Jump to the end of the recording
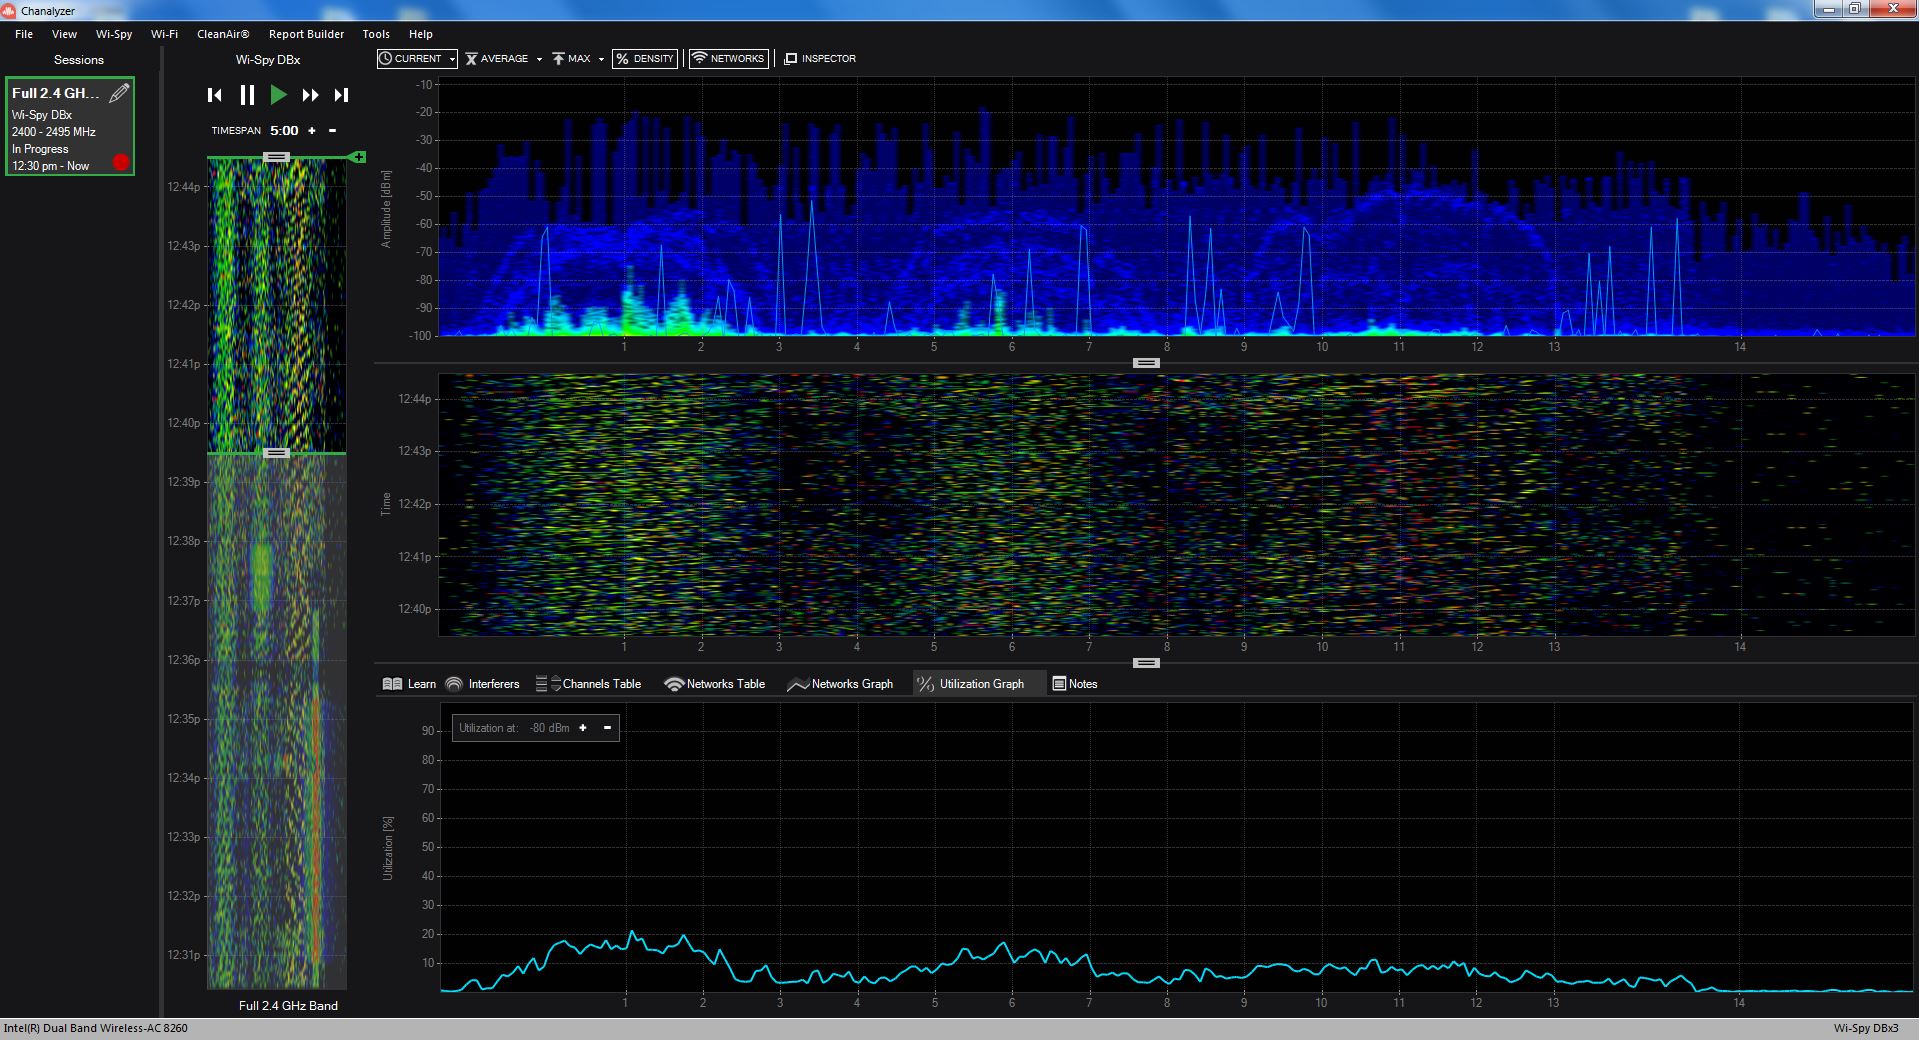The height and width of the screenshot is (1040, 1919). pyautogui.click(x=341, y=95)
